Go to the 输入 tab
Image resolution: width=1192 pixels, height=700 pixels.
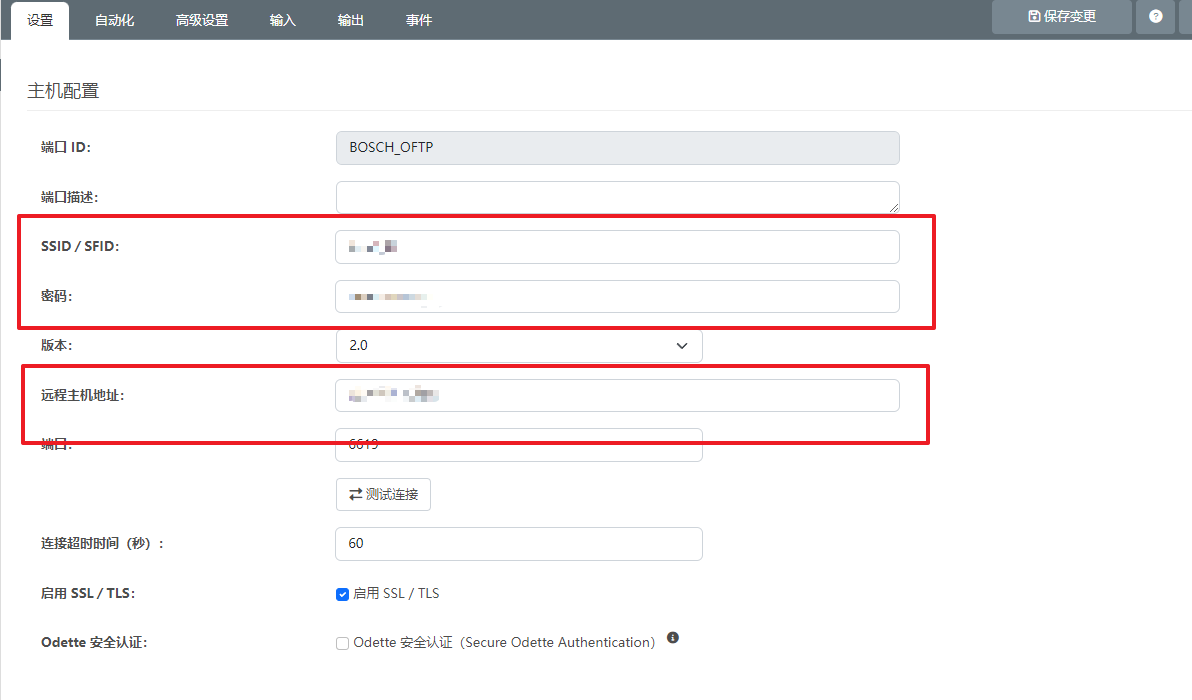coord(283,20)
